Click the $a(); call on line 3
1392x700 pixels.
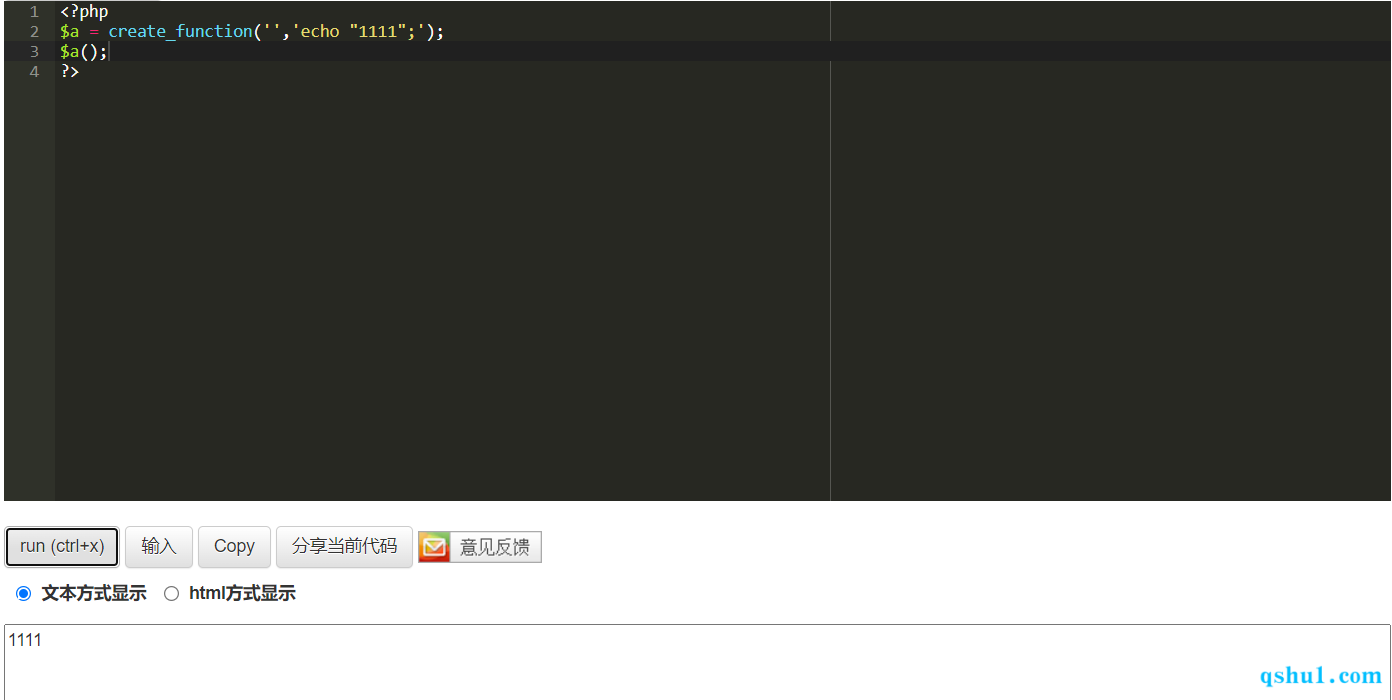coord(83,51)
